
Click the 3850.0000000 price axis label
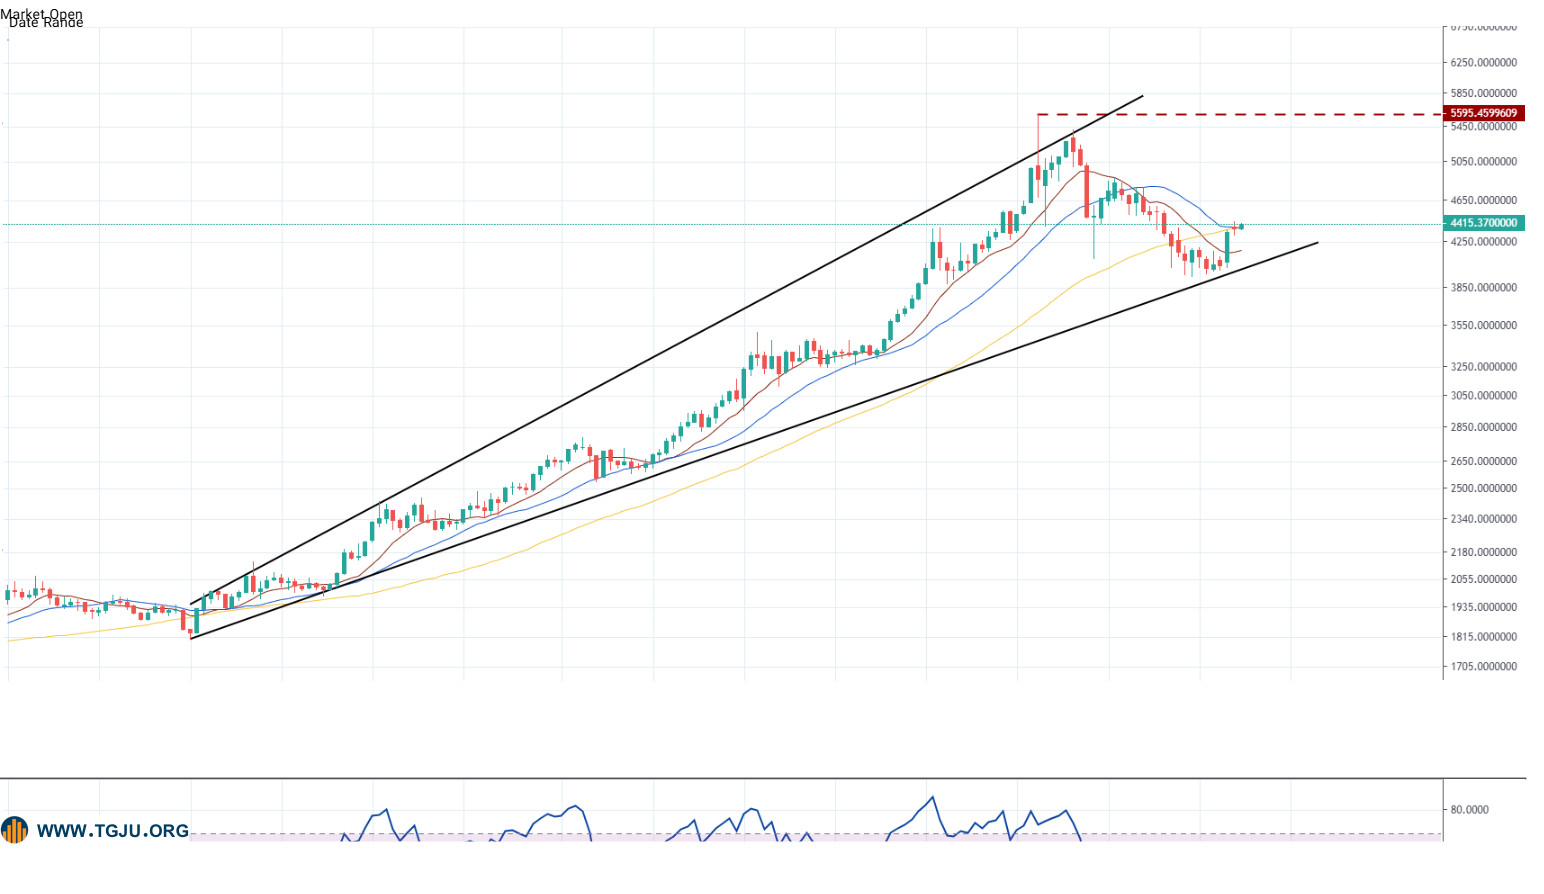tap(1484, 287)
